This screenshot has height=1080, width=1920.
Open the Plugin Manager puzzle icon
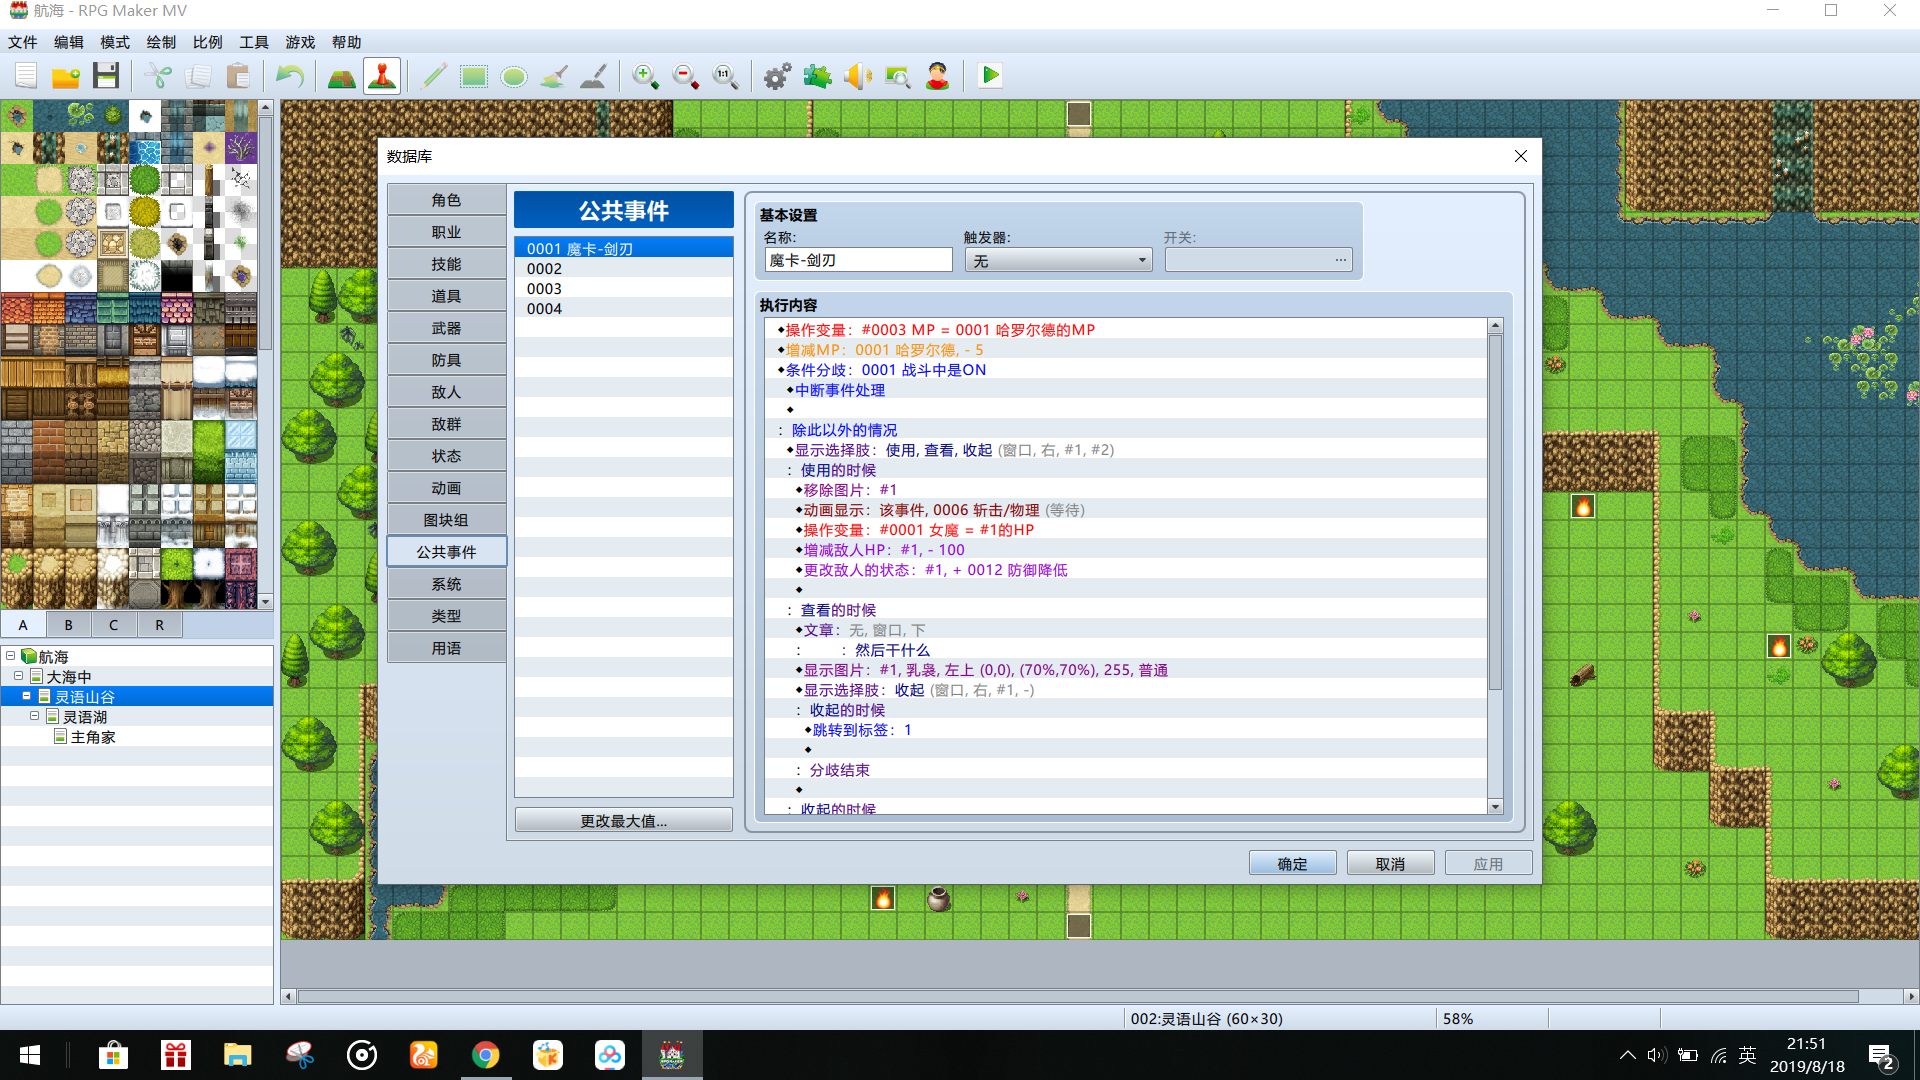818,76
